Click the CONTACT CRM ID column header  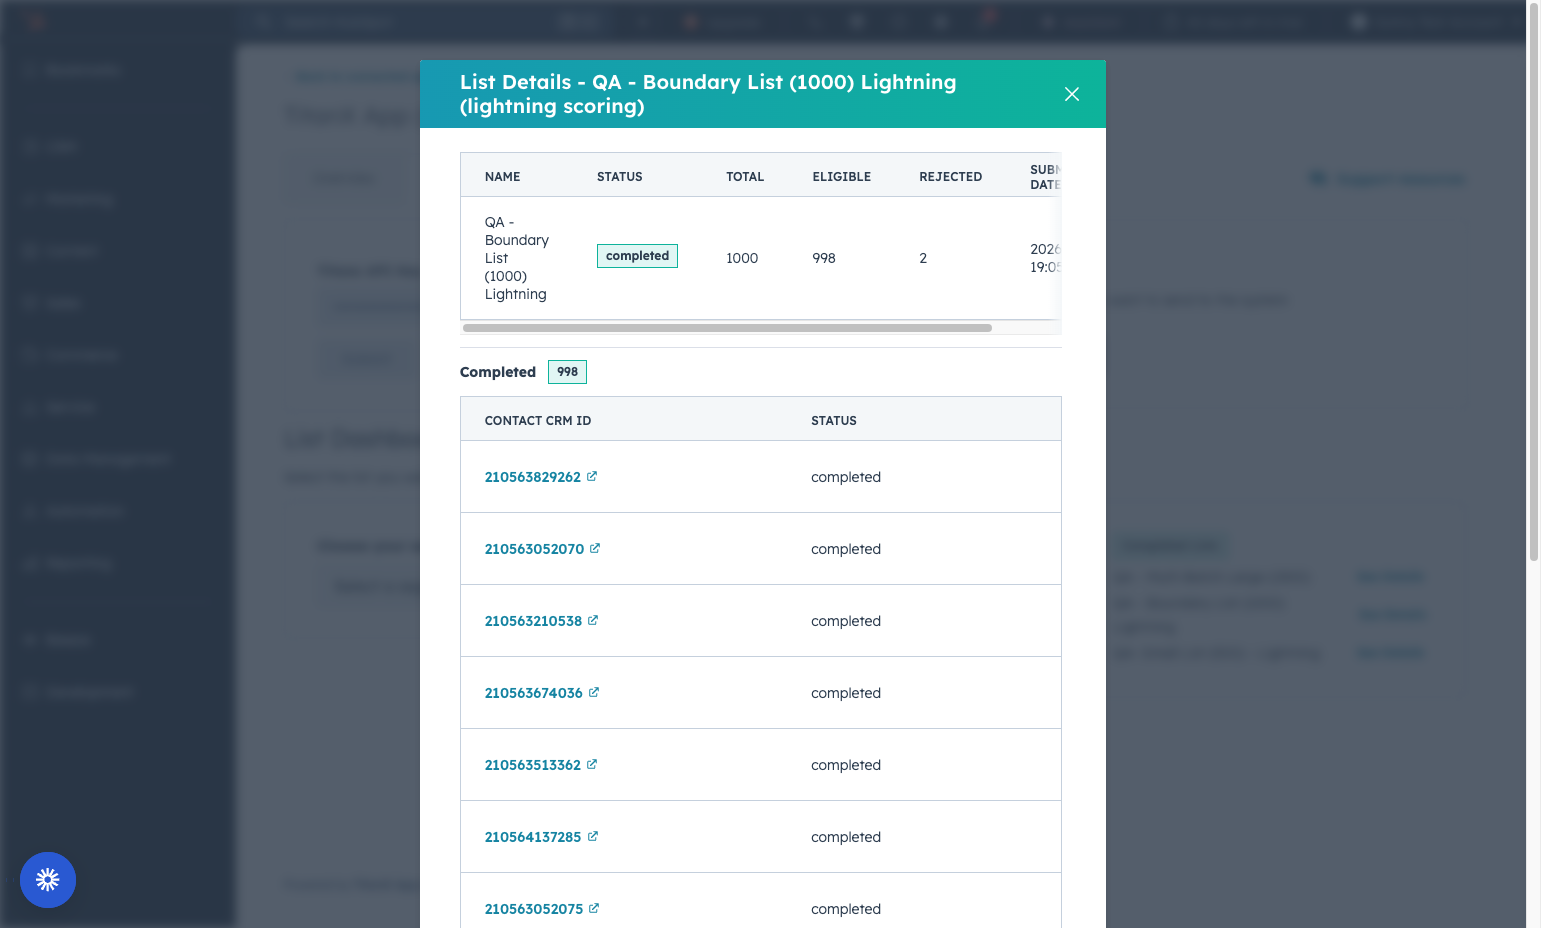538,421
